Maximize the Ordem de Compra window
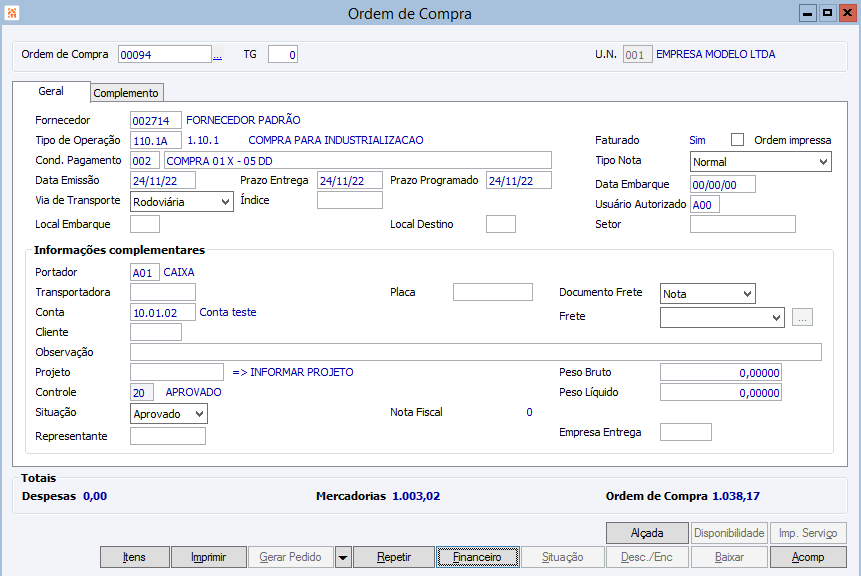The width and height of the screenshot is (861, 576). 827,13
